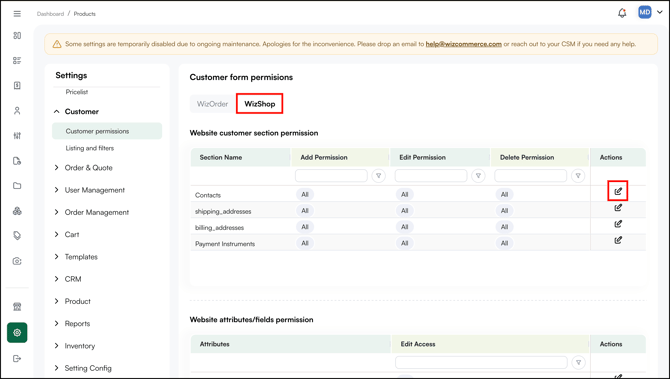Click the Delete Permission filter input
670x379 pixels.
(x=531, y=176)
